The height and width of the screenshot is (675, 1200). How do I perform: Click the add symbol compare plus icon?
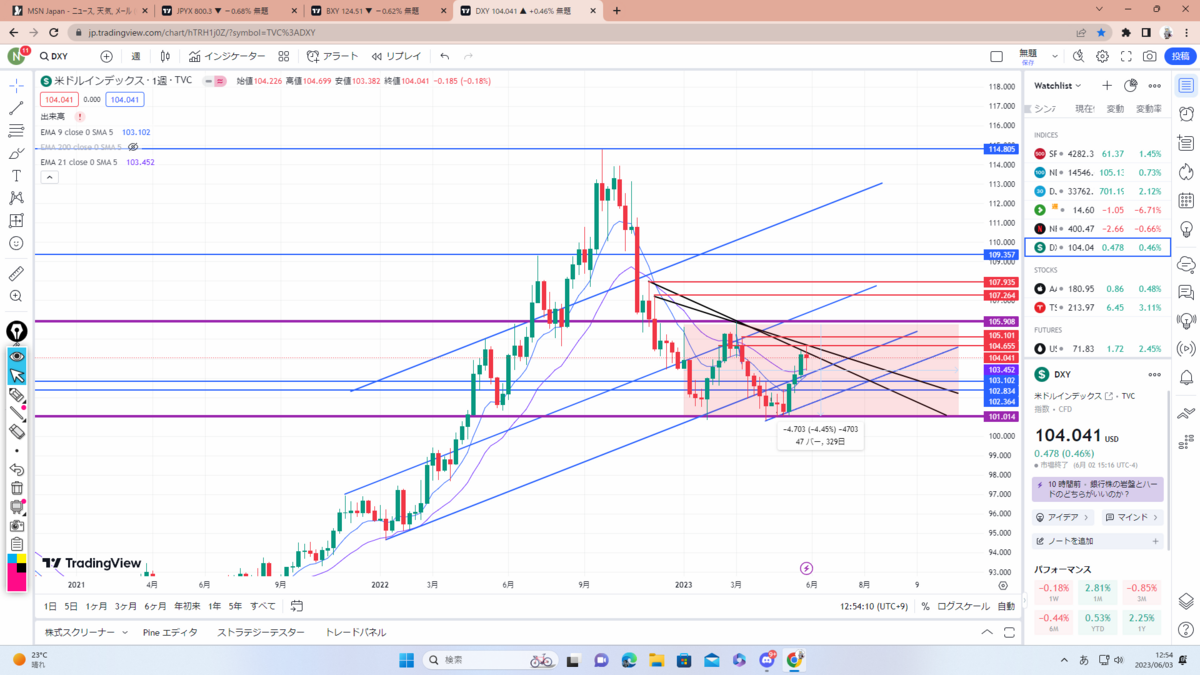(x=106, y=56)
